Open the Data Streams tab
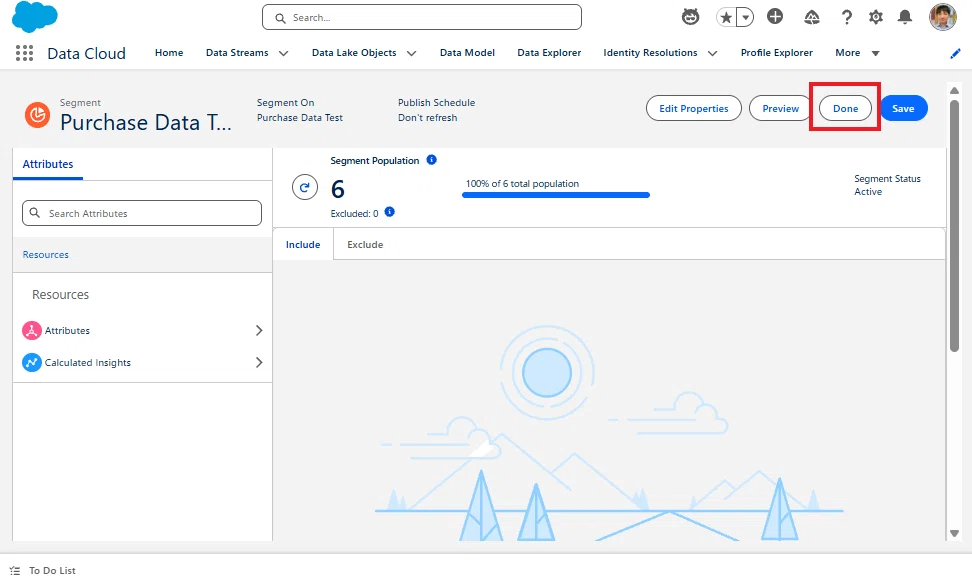972x580 pixels. pos(237,53)
